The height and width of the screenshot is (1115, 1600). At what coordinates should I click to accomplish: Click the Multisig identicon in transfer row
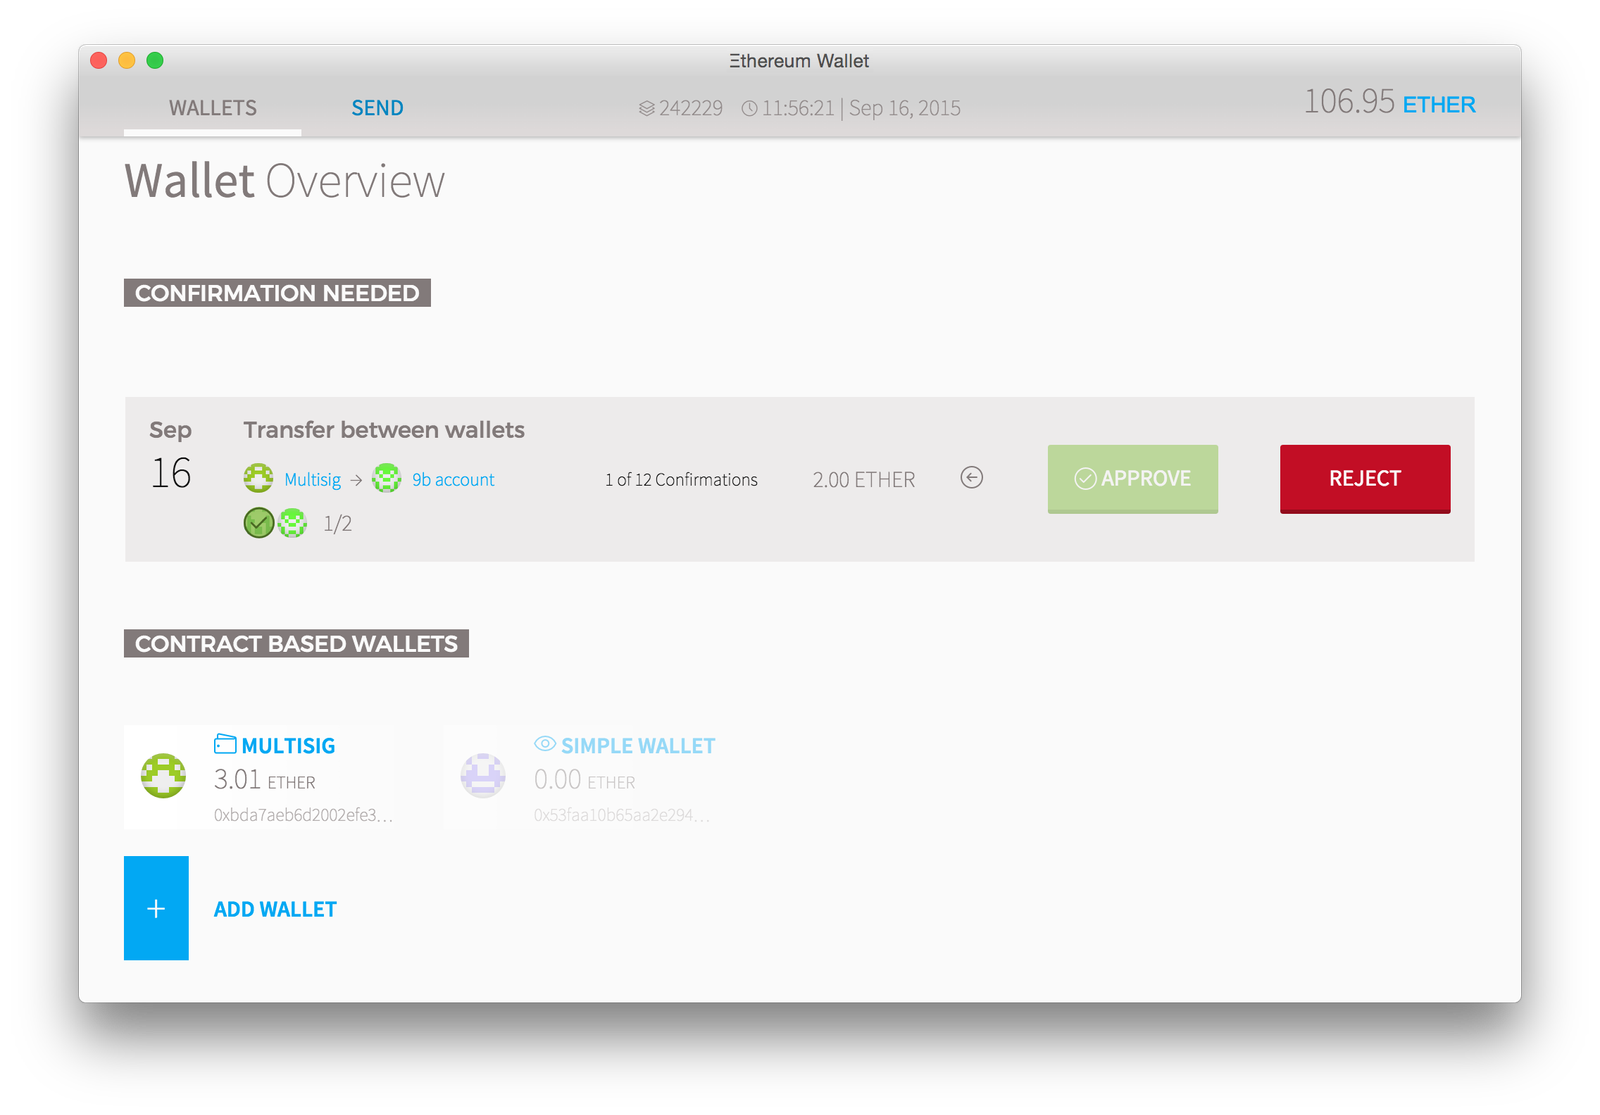point(258,478)
